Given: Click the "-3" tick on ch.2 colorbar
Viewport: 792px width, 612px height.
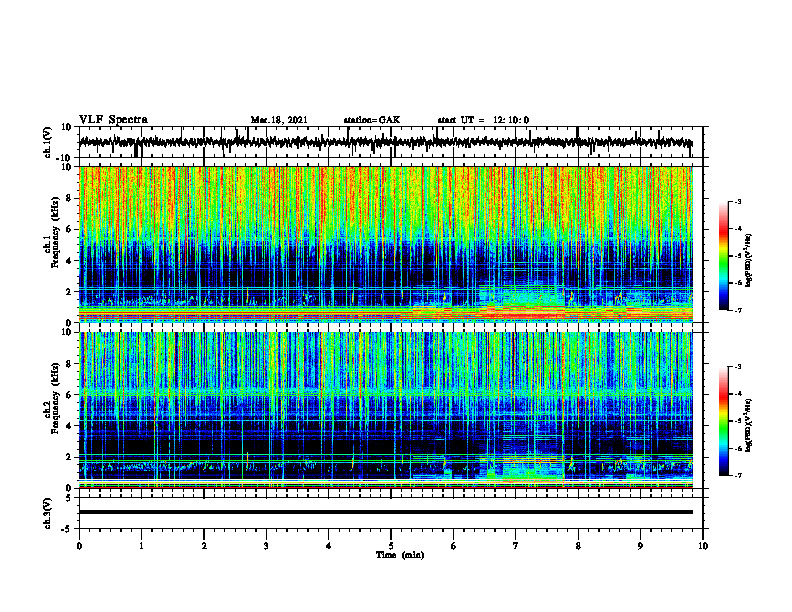Looking at the screenshot, I should (x=738, y=367).
